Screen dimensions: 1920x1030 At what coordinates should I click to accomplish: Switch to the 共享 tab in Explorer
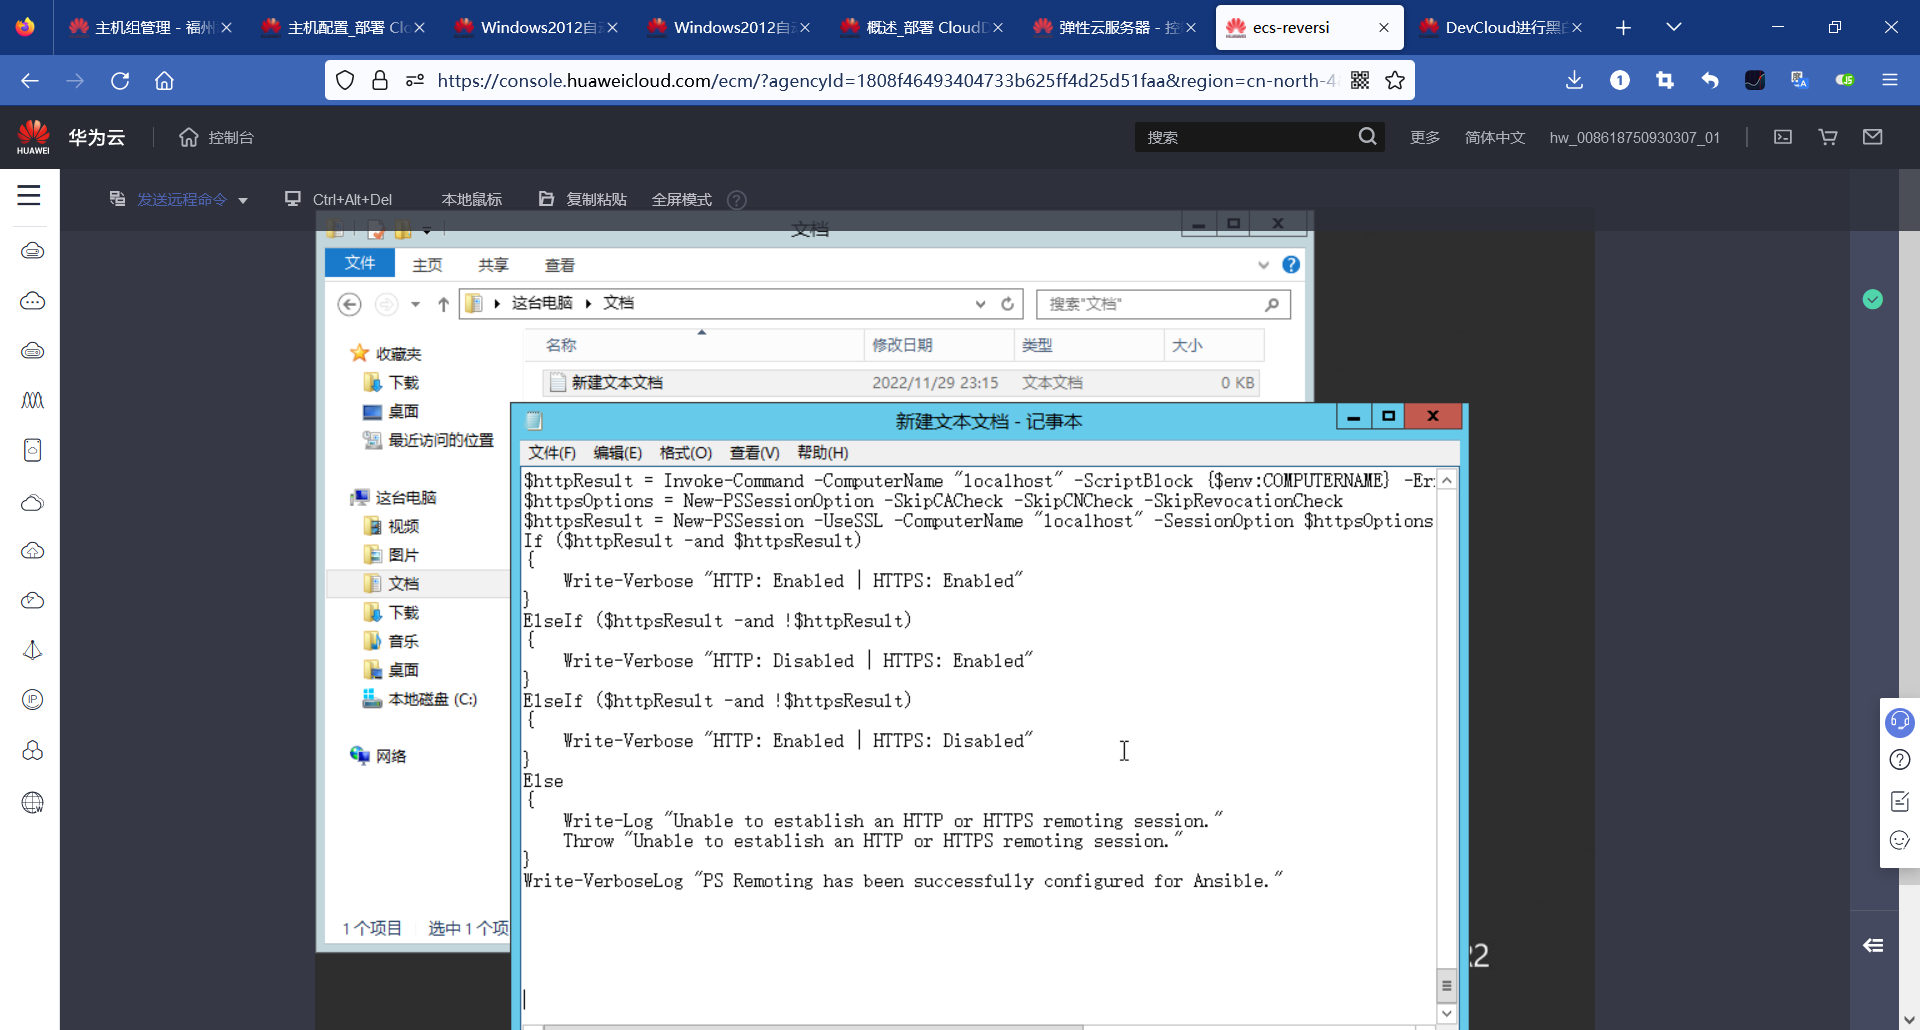[x=492, y=264]
